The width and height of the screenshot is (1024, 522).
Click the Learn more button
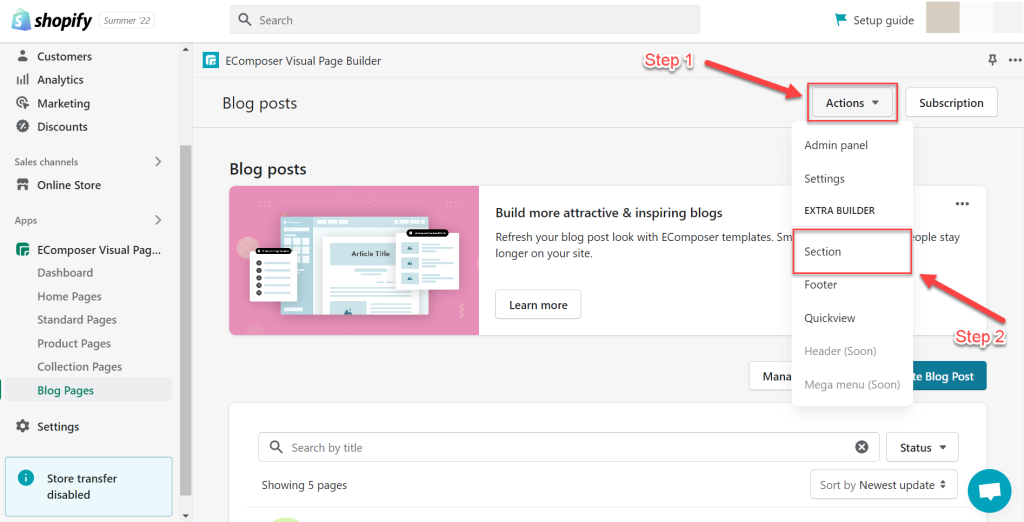537,304
